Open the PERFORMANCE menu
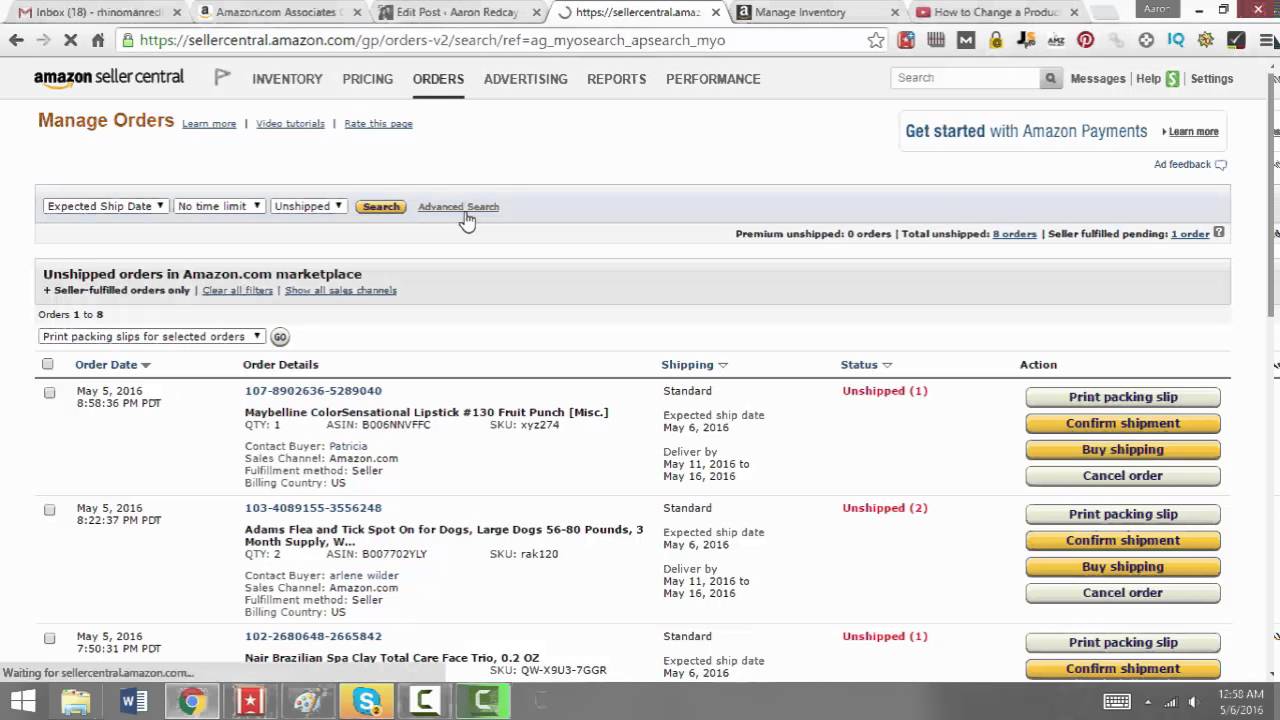The height and width of the screenshot is (720, 1280). (713, 79)
